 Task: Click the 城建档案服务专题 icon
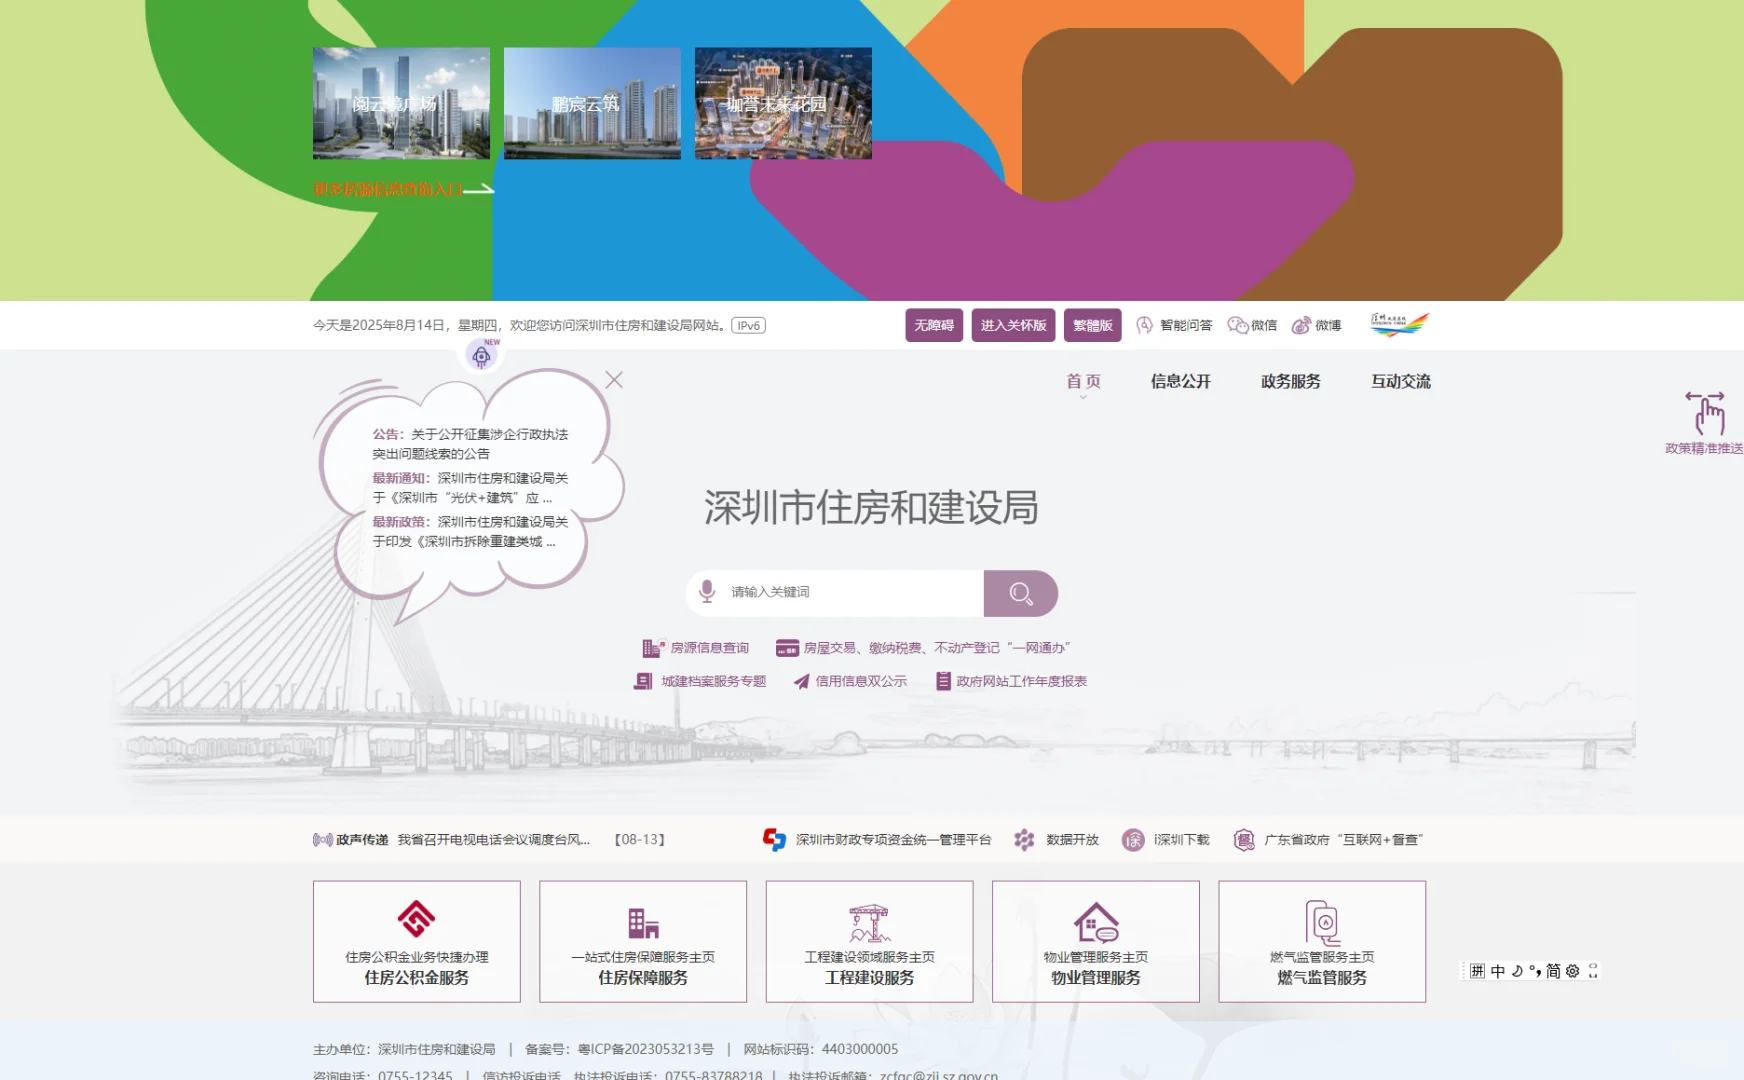click(643, 681)
